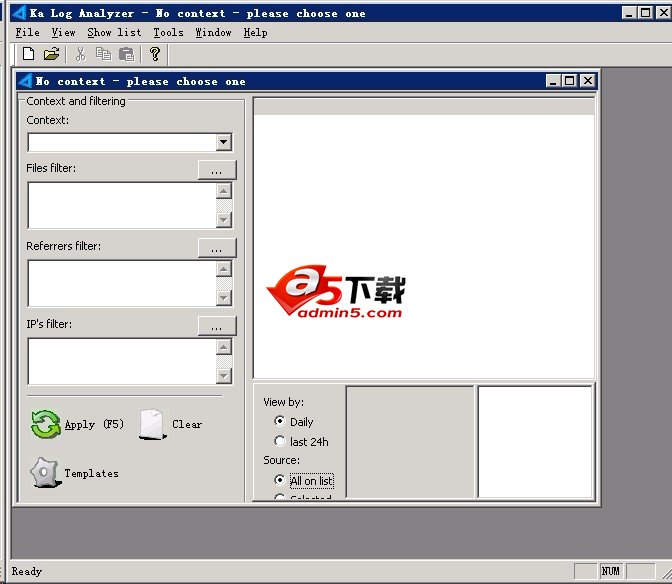Click the Ready status bar text

[x=27, y=572]
